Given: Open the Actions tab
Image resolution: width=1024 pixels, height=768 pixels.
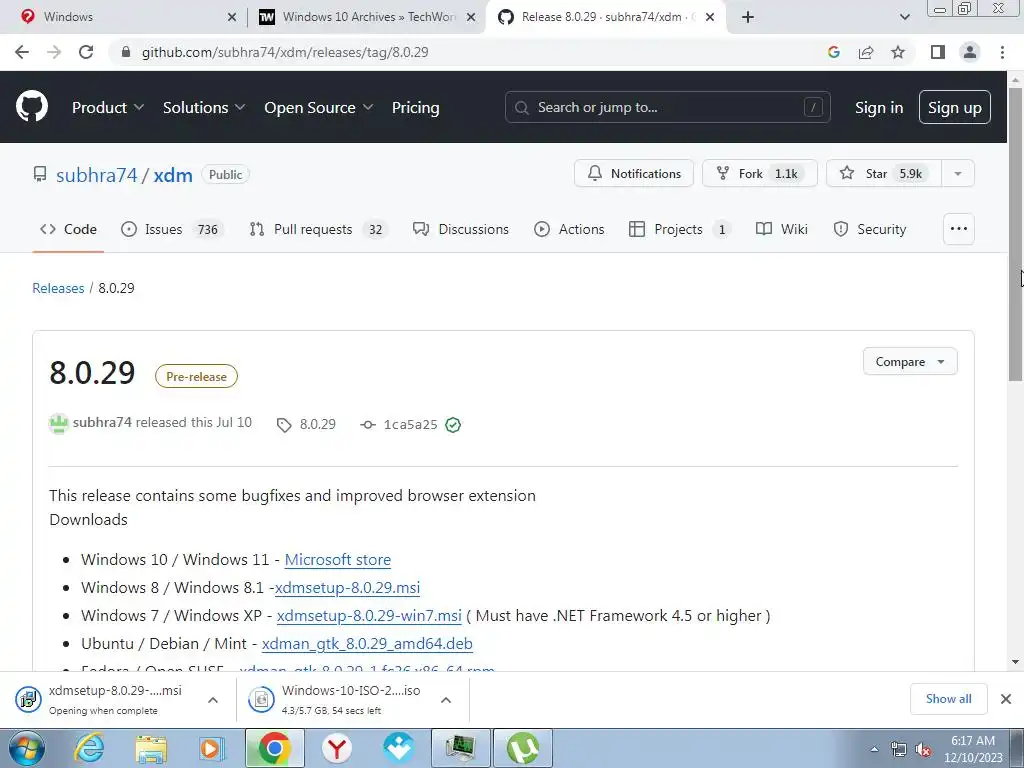Looking at the screenshot, I should click(x=569, y=229).
